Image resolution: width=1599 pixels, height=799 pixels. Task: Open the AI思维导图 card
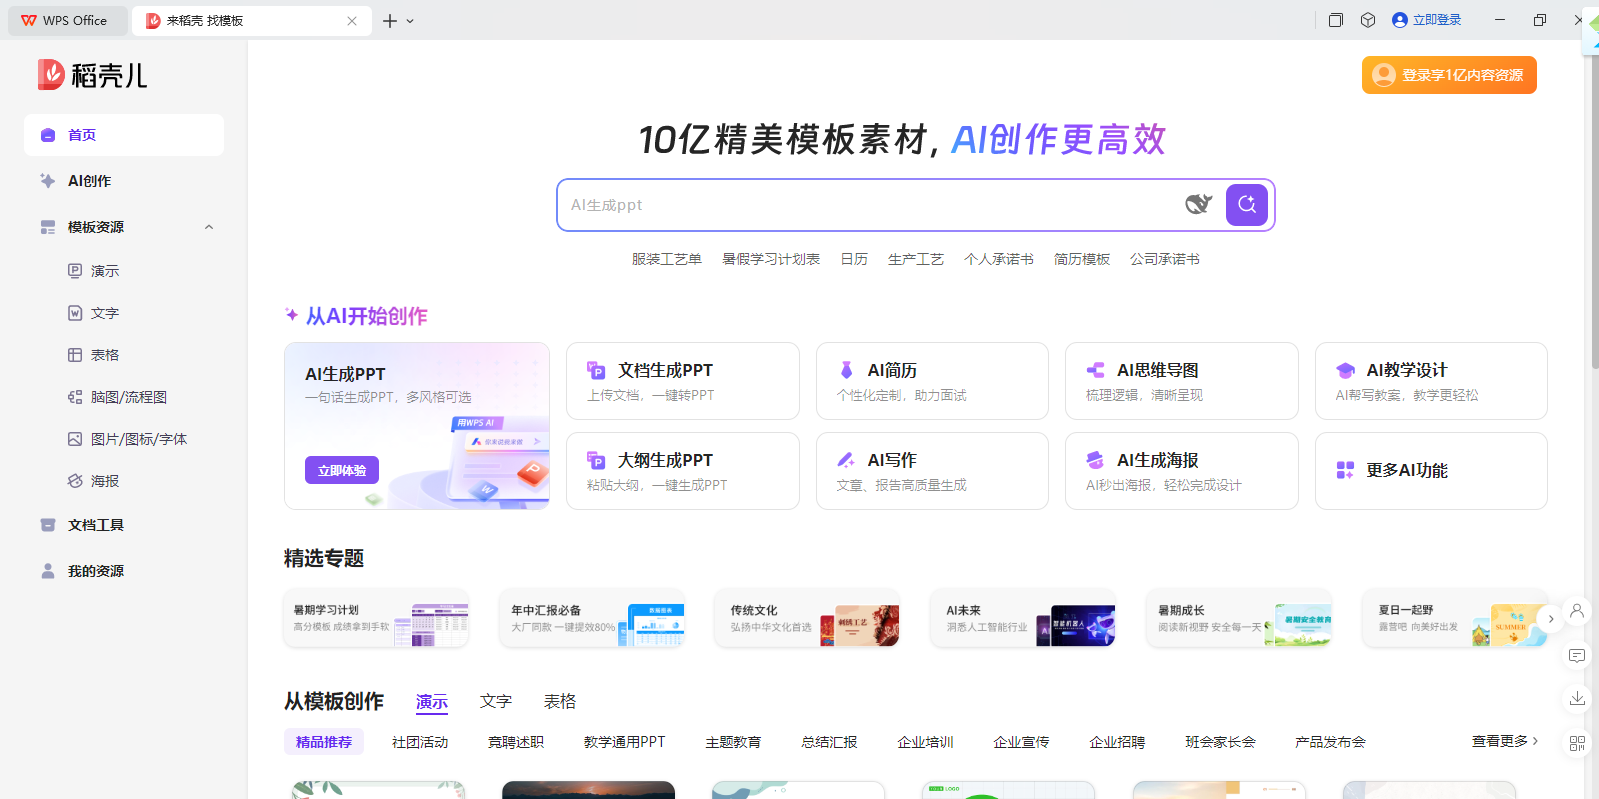click(1182, 381)
